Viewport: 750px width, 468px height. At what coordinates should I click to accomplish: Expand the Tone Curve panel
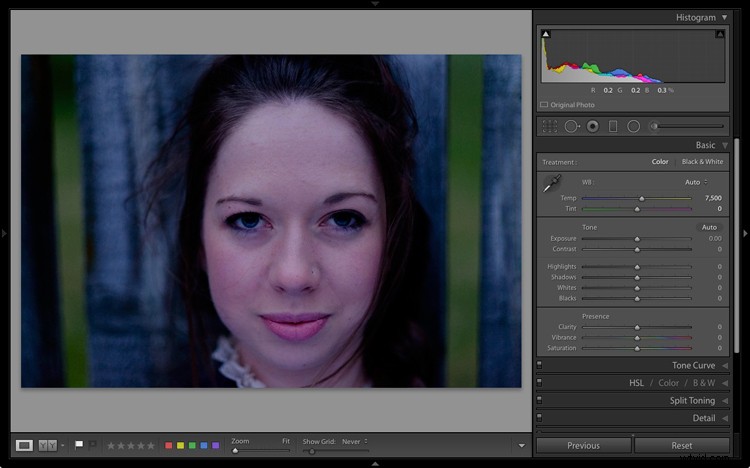click(725, 366)
